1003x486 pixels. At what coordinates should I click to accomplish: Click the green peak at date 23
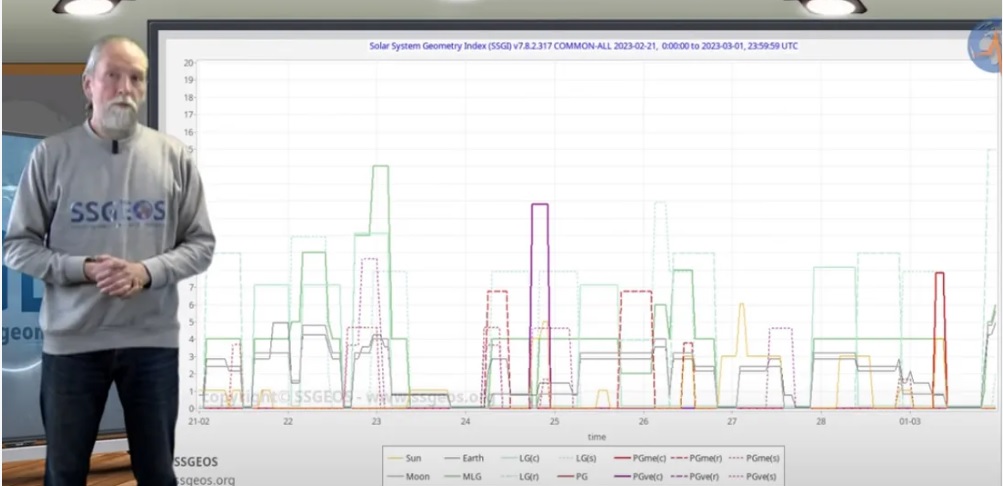tap(379, 167)
